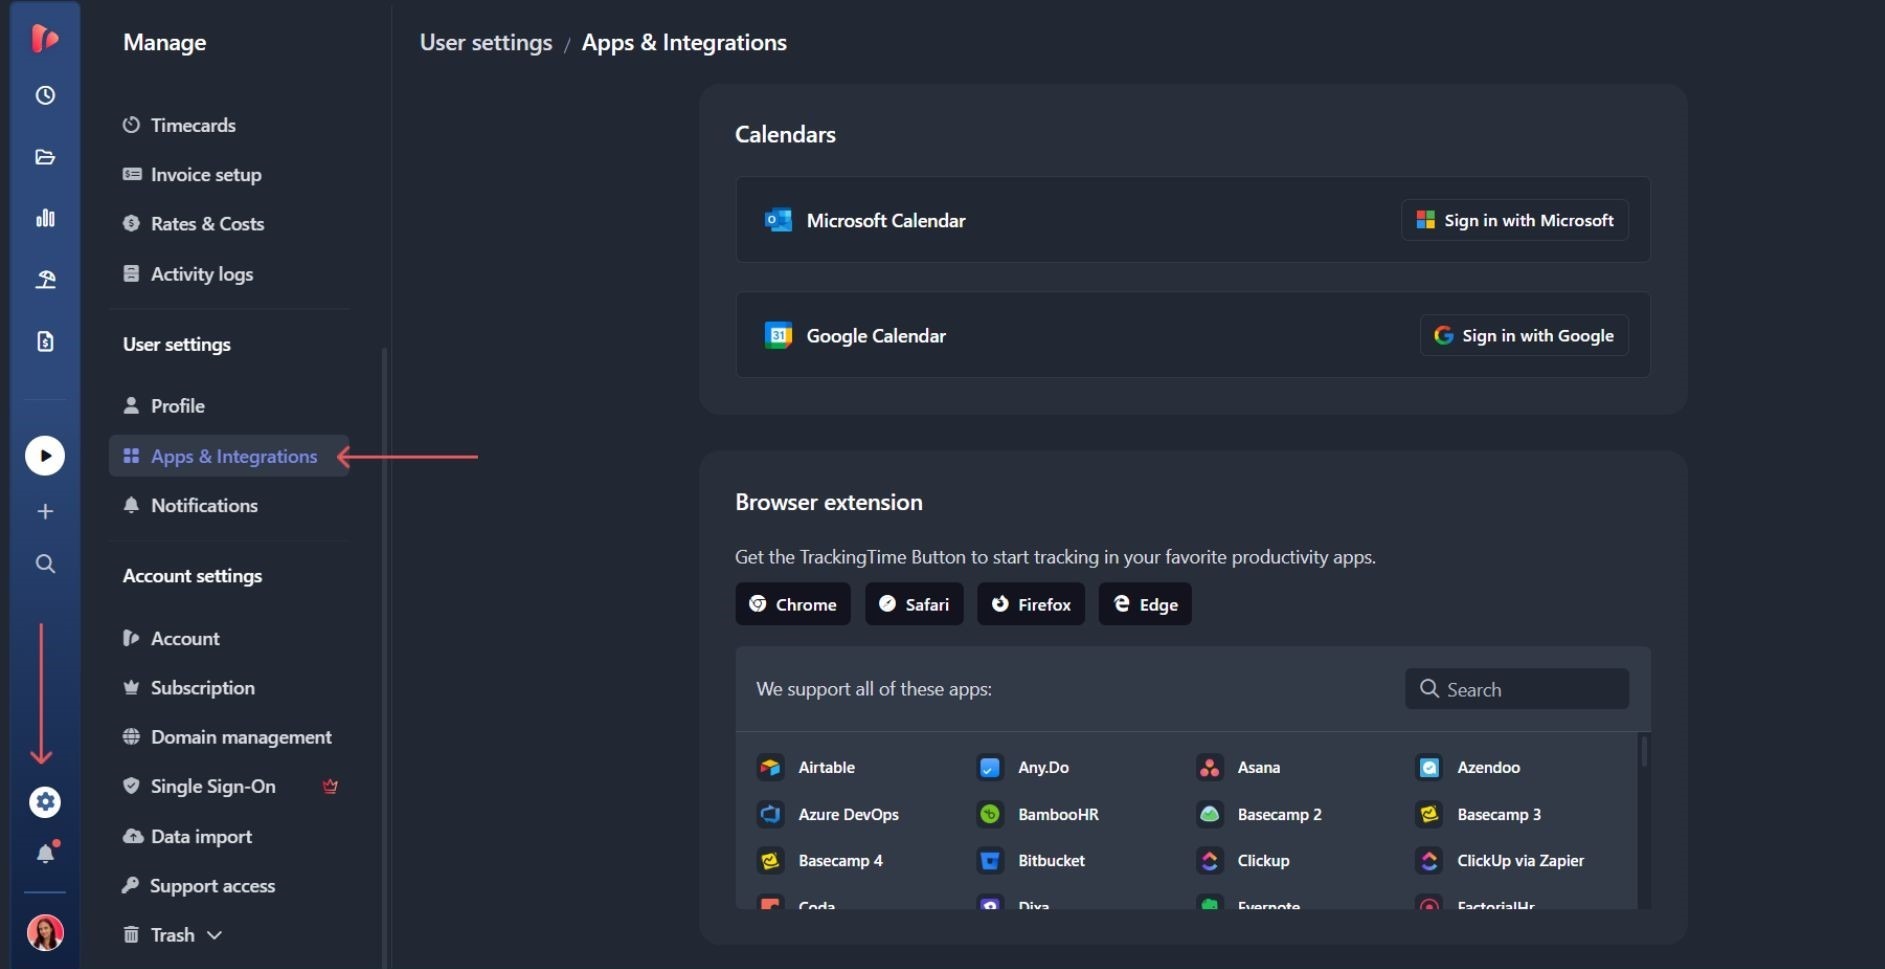
Task: Click the Any.Do app icon
Action: point(990,767)
